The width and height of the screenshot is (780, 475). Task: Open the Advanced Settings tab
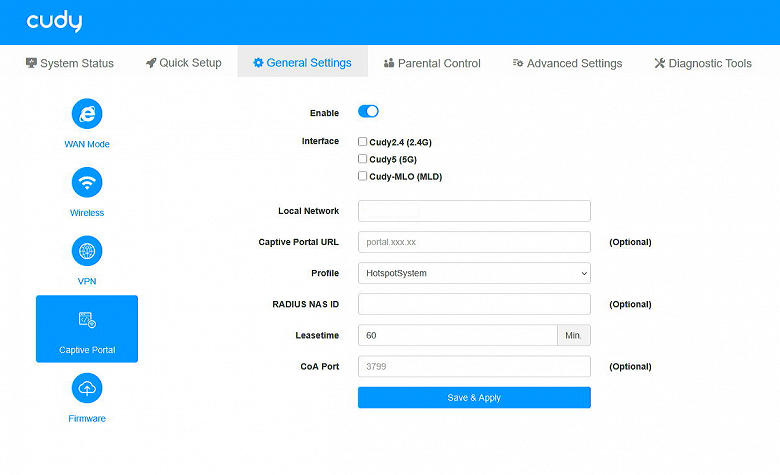[x=567, y=63]
